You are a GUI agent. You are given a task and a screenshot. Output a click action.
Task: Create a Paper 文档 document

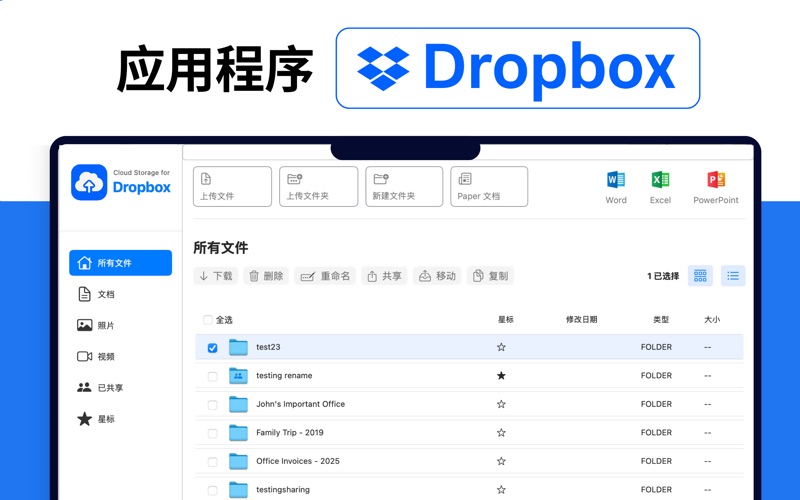coord(489,187)
